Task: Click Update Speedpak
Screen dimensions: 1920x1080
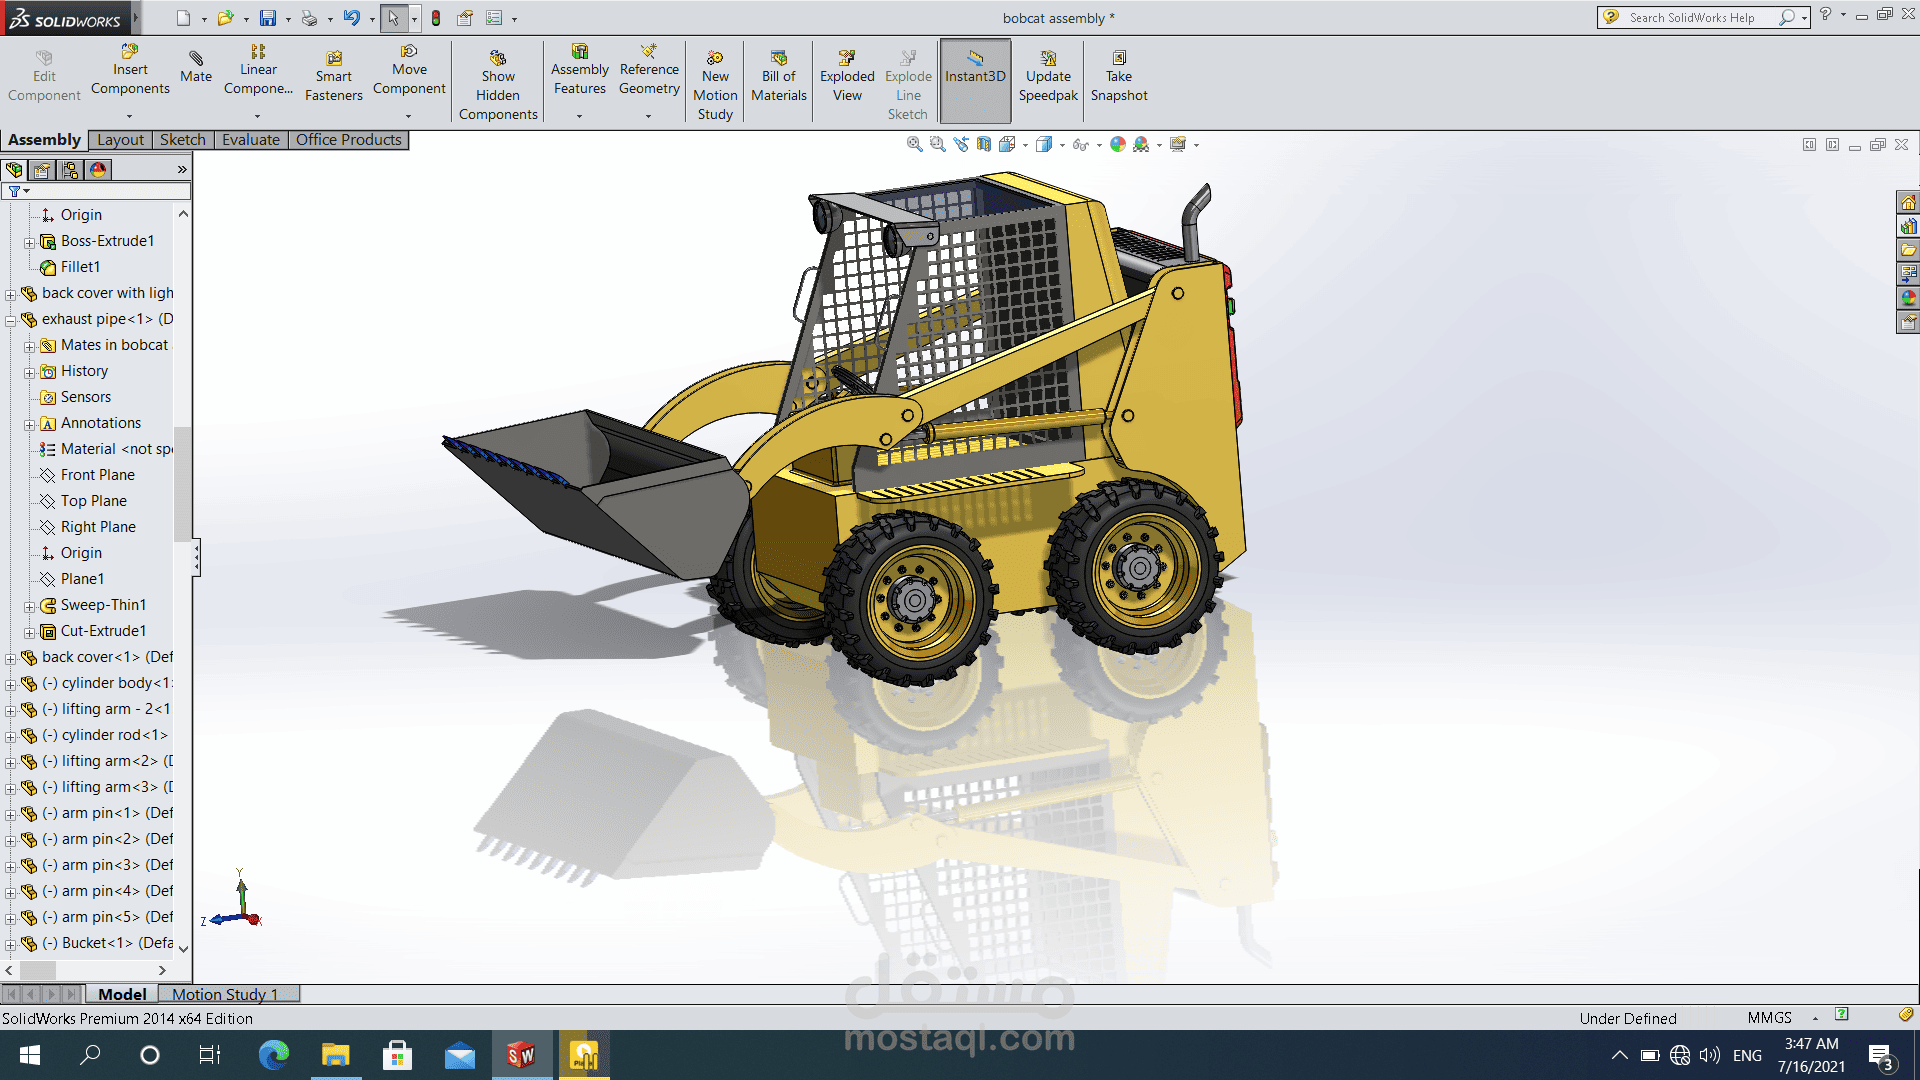Action: coord(1048,77)
